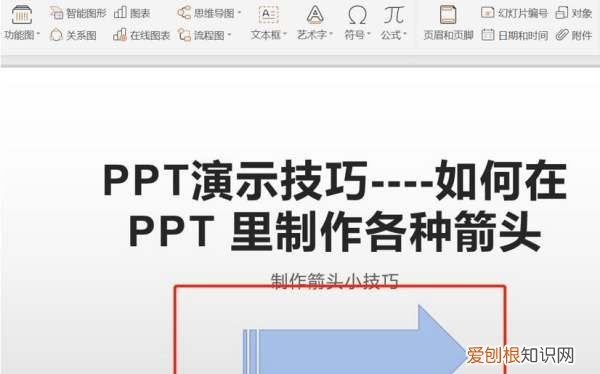This screenshot has width=600, height=374.
Task: Insert a 智能图形 smart graphic
Action: coord(78,13)
